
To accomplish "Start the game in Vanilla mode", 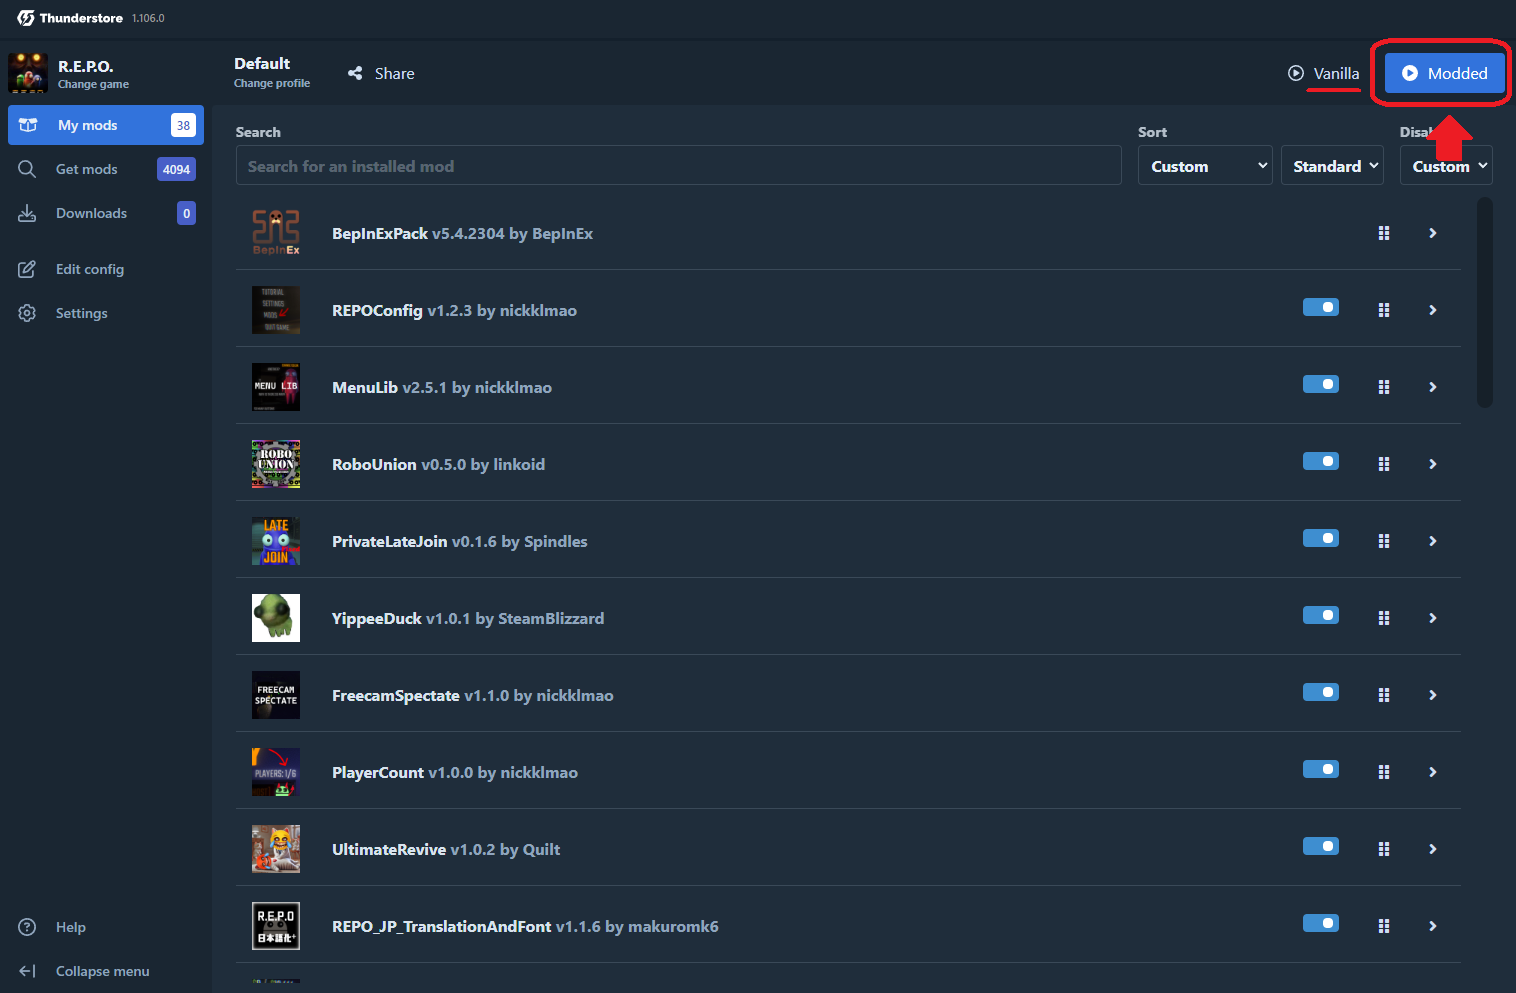I will (x=1324, y=73).
